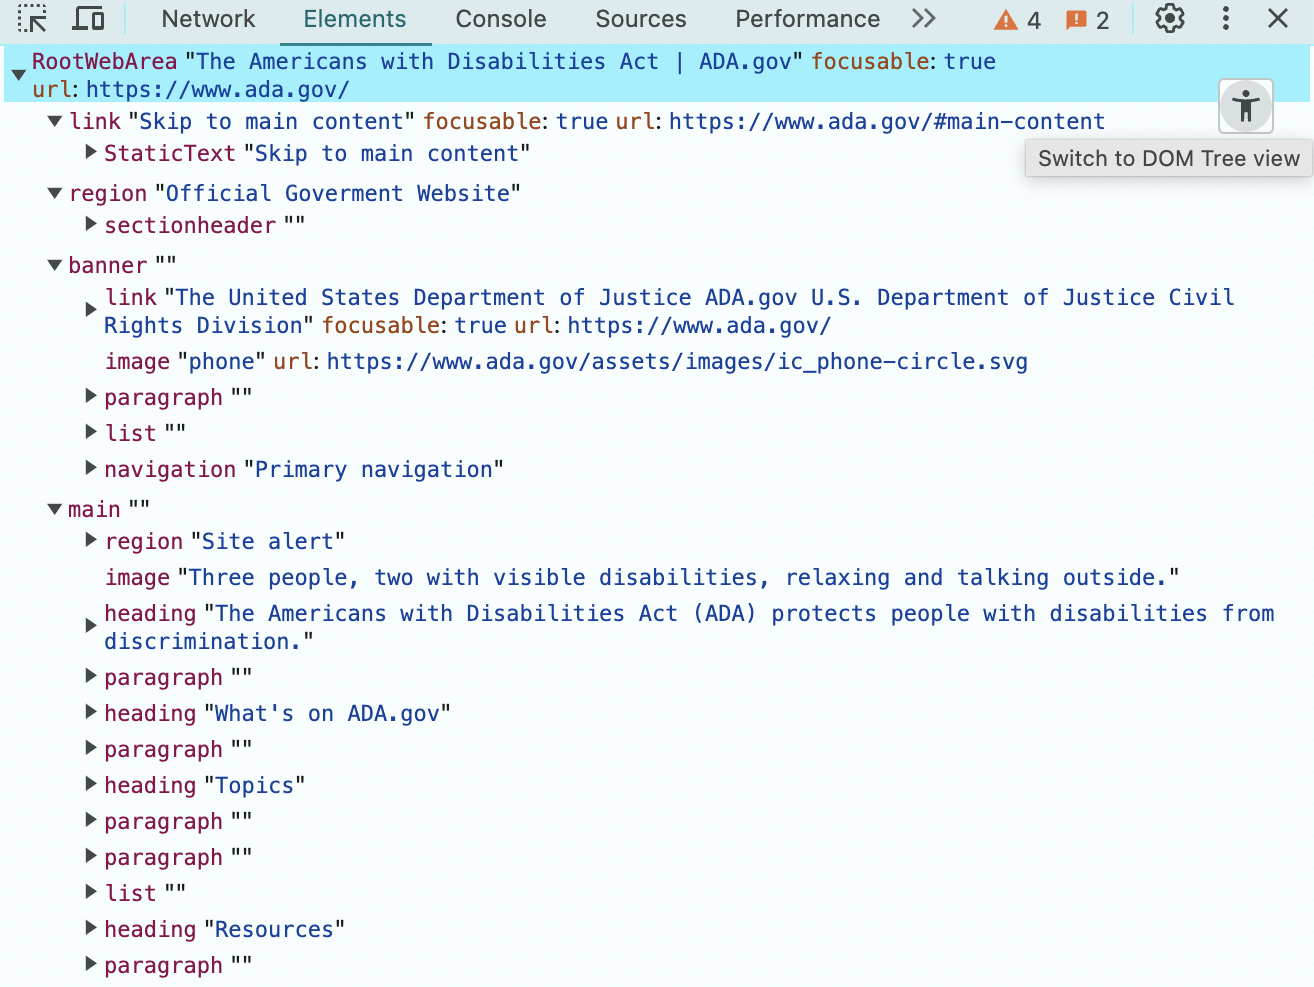Switch to the Sources tab
The image size is (1314, 987).
[641, 19]
